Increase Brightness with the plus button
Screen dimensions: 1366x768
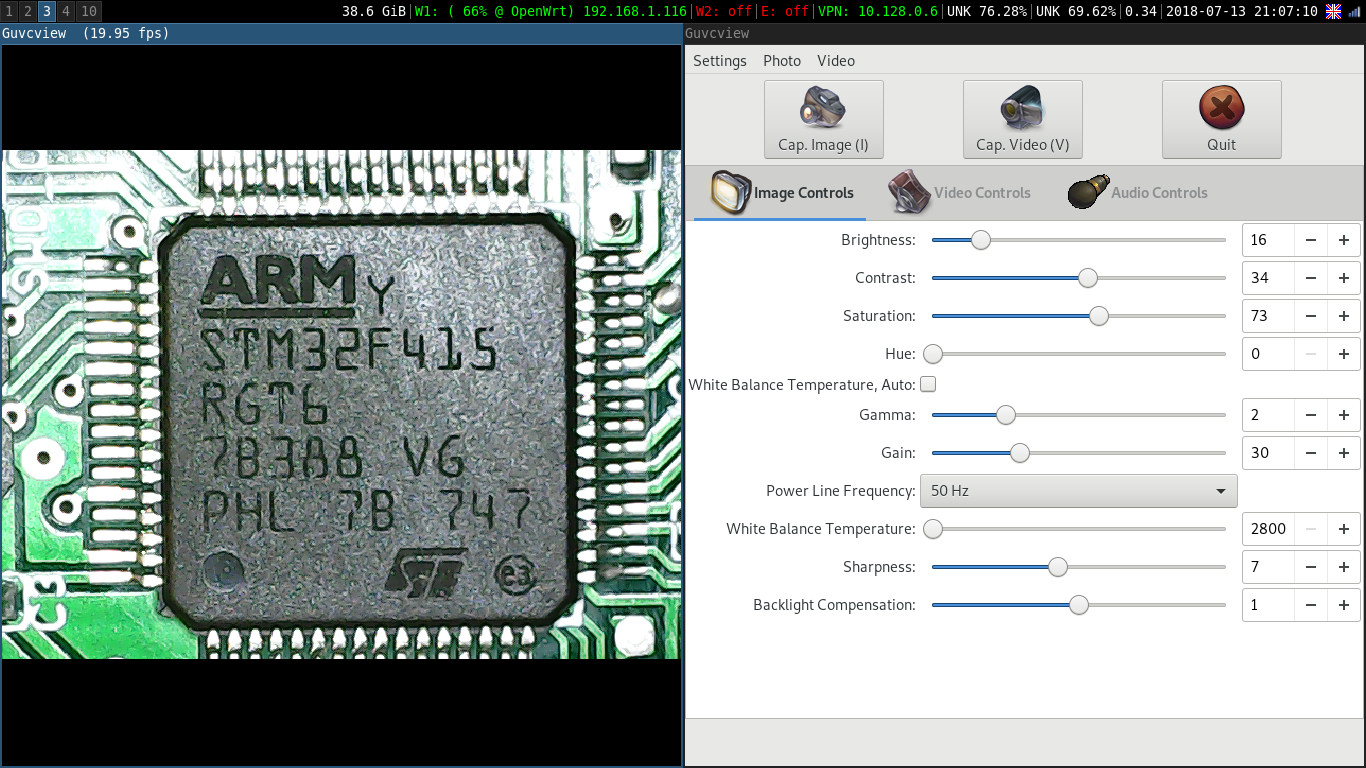coord(1344,240)
